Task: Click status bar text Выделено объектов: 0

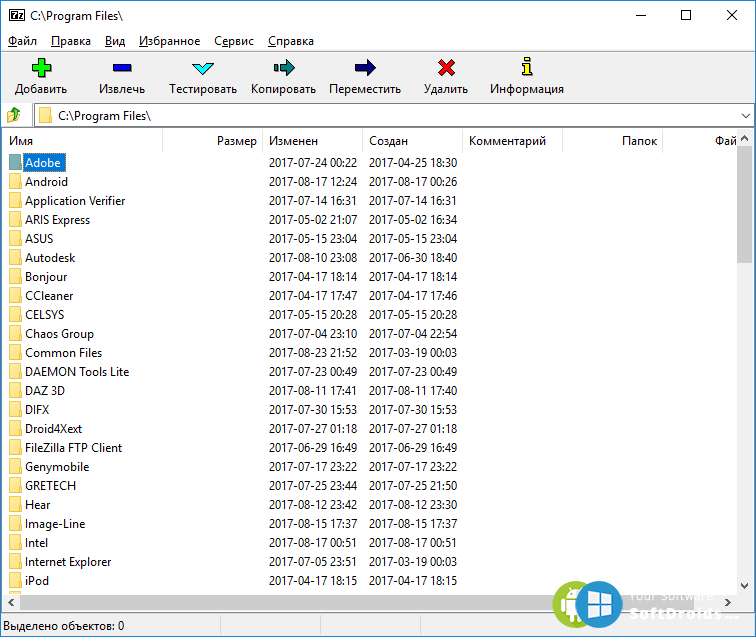Action: [64, 626]
